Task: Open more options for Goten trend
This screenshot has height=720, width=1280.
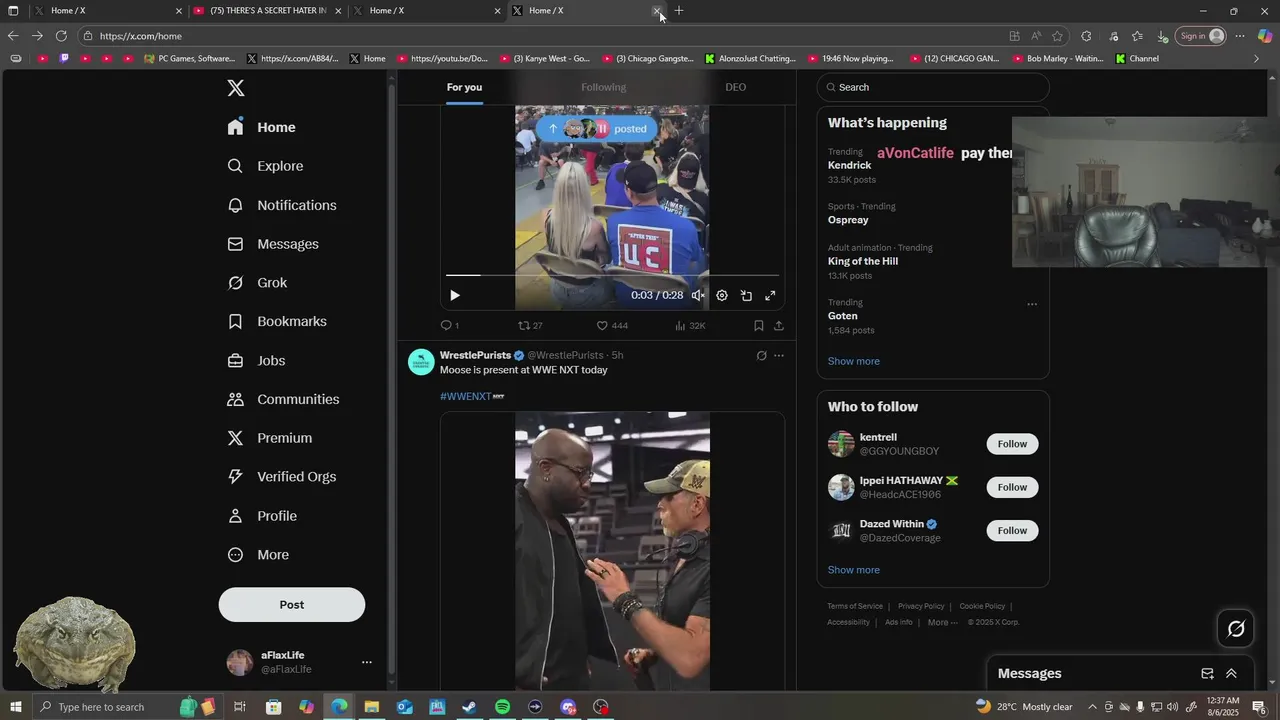Action: coord(1032,304)
